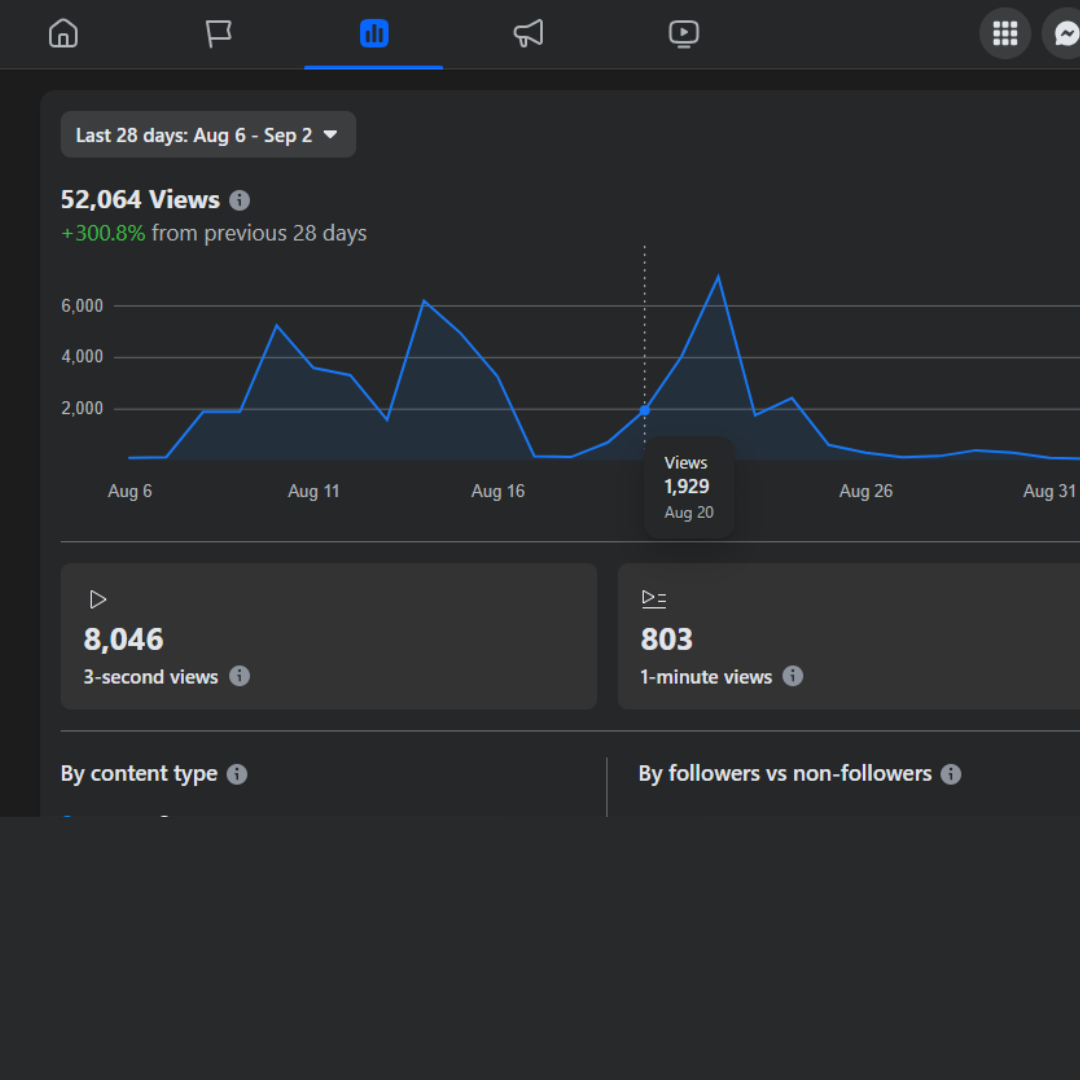Open the Pages flag icon tab
Image resolution: width=1080 pixels, height=1080 pixels.
218,33
